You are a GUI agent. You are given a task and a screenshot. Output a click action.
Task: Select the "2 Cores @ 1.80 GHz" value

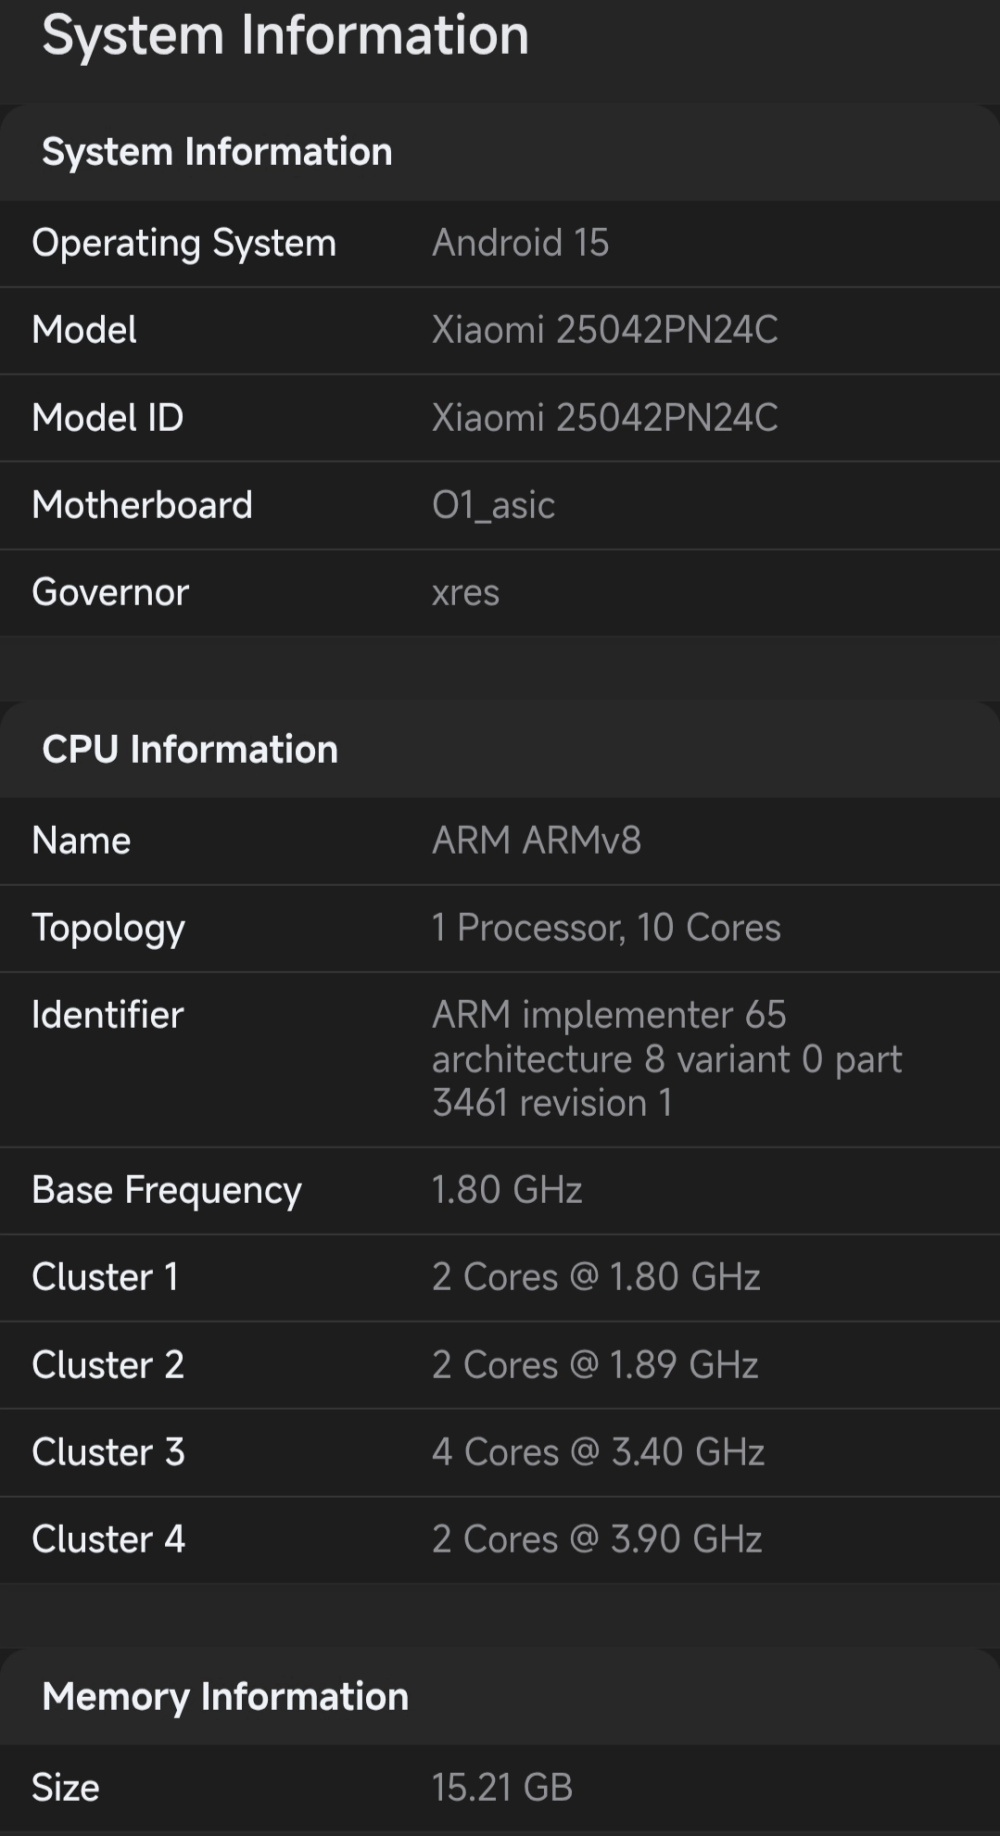point(596,1277)
